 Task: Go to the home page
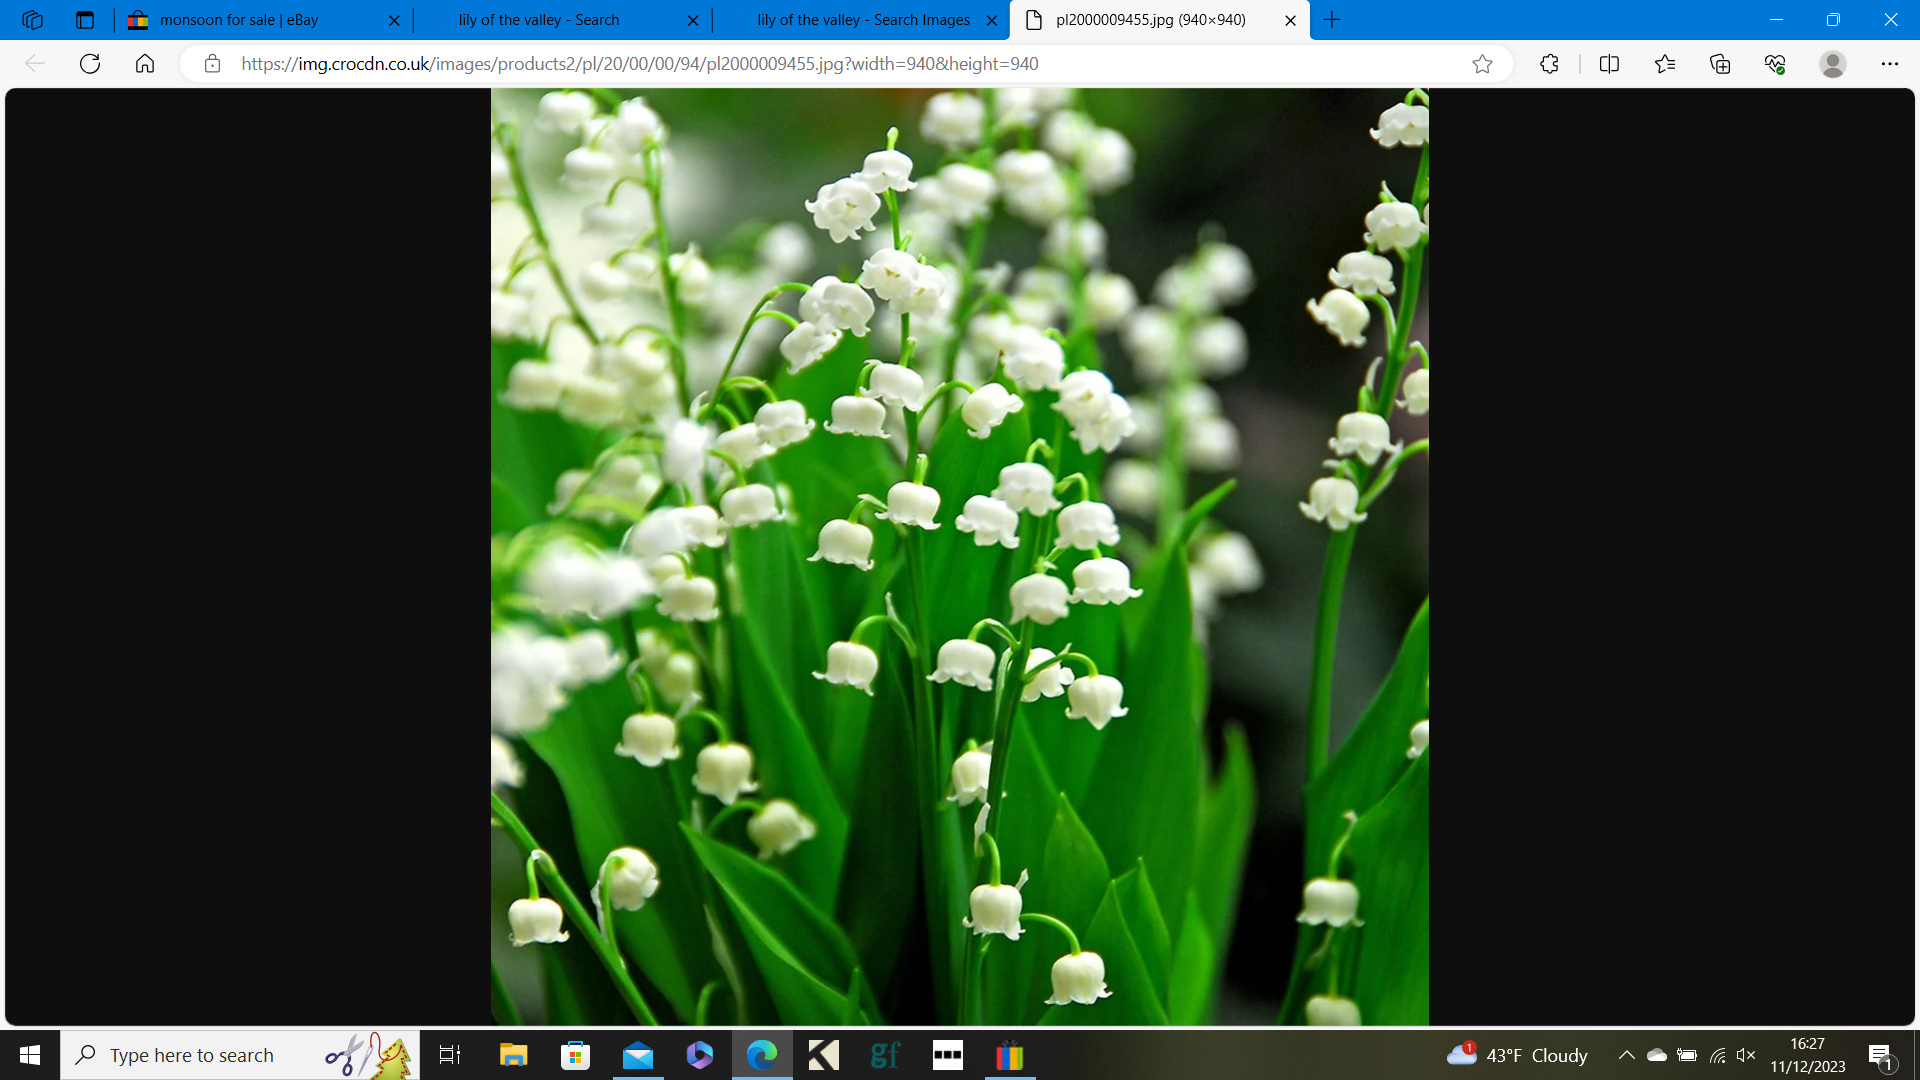[x=145, y=64]
